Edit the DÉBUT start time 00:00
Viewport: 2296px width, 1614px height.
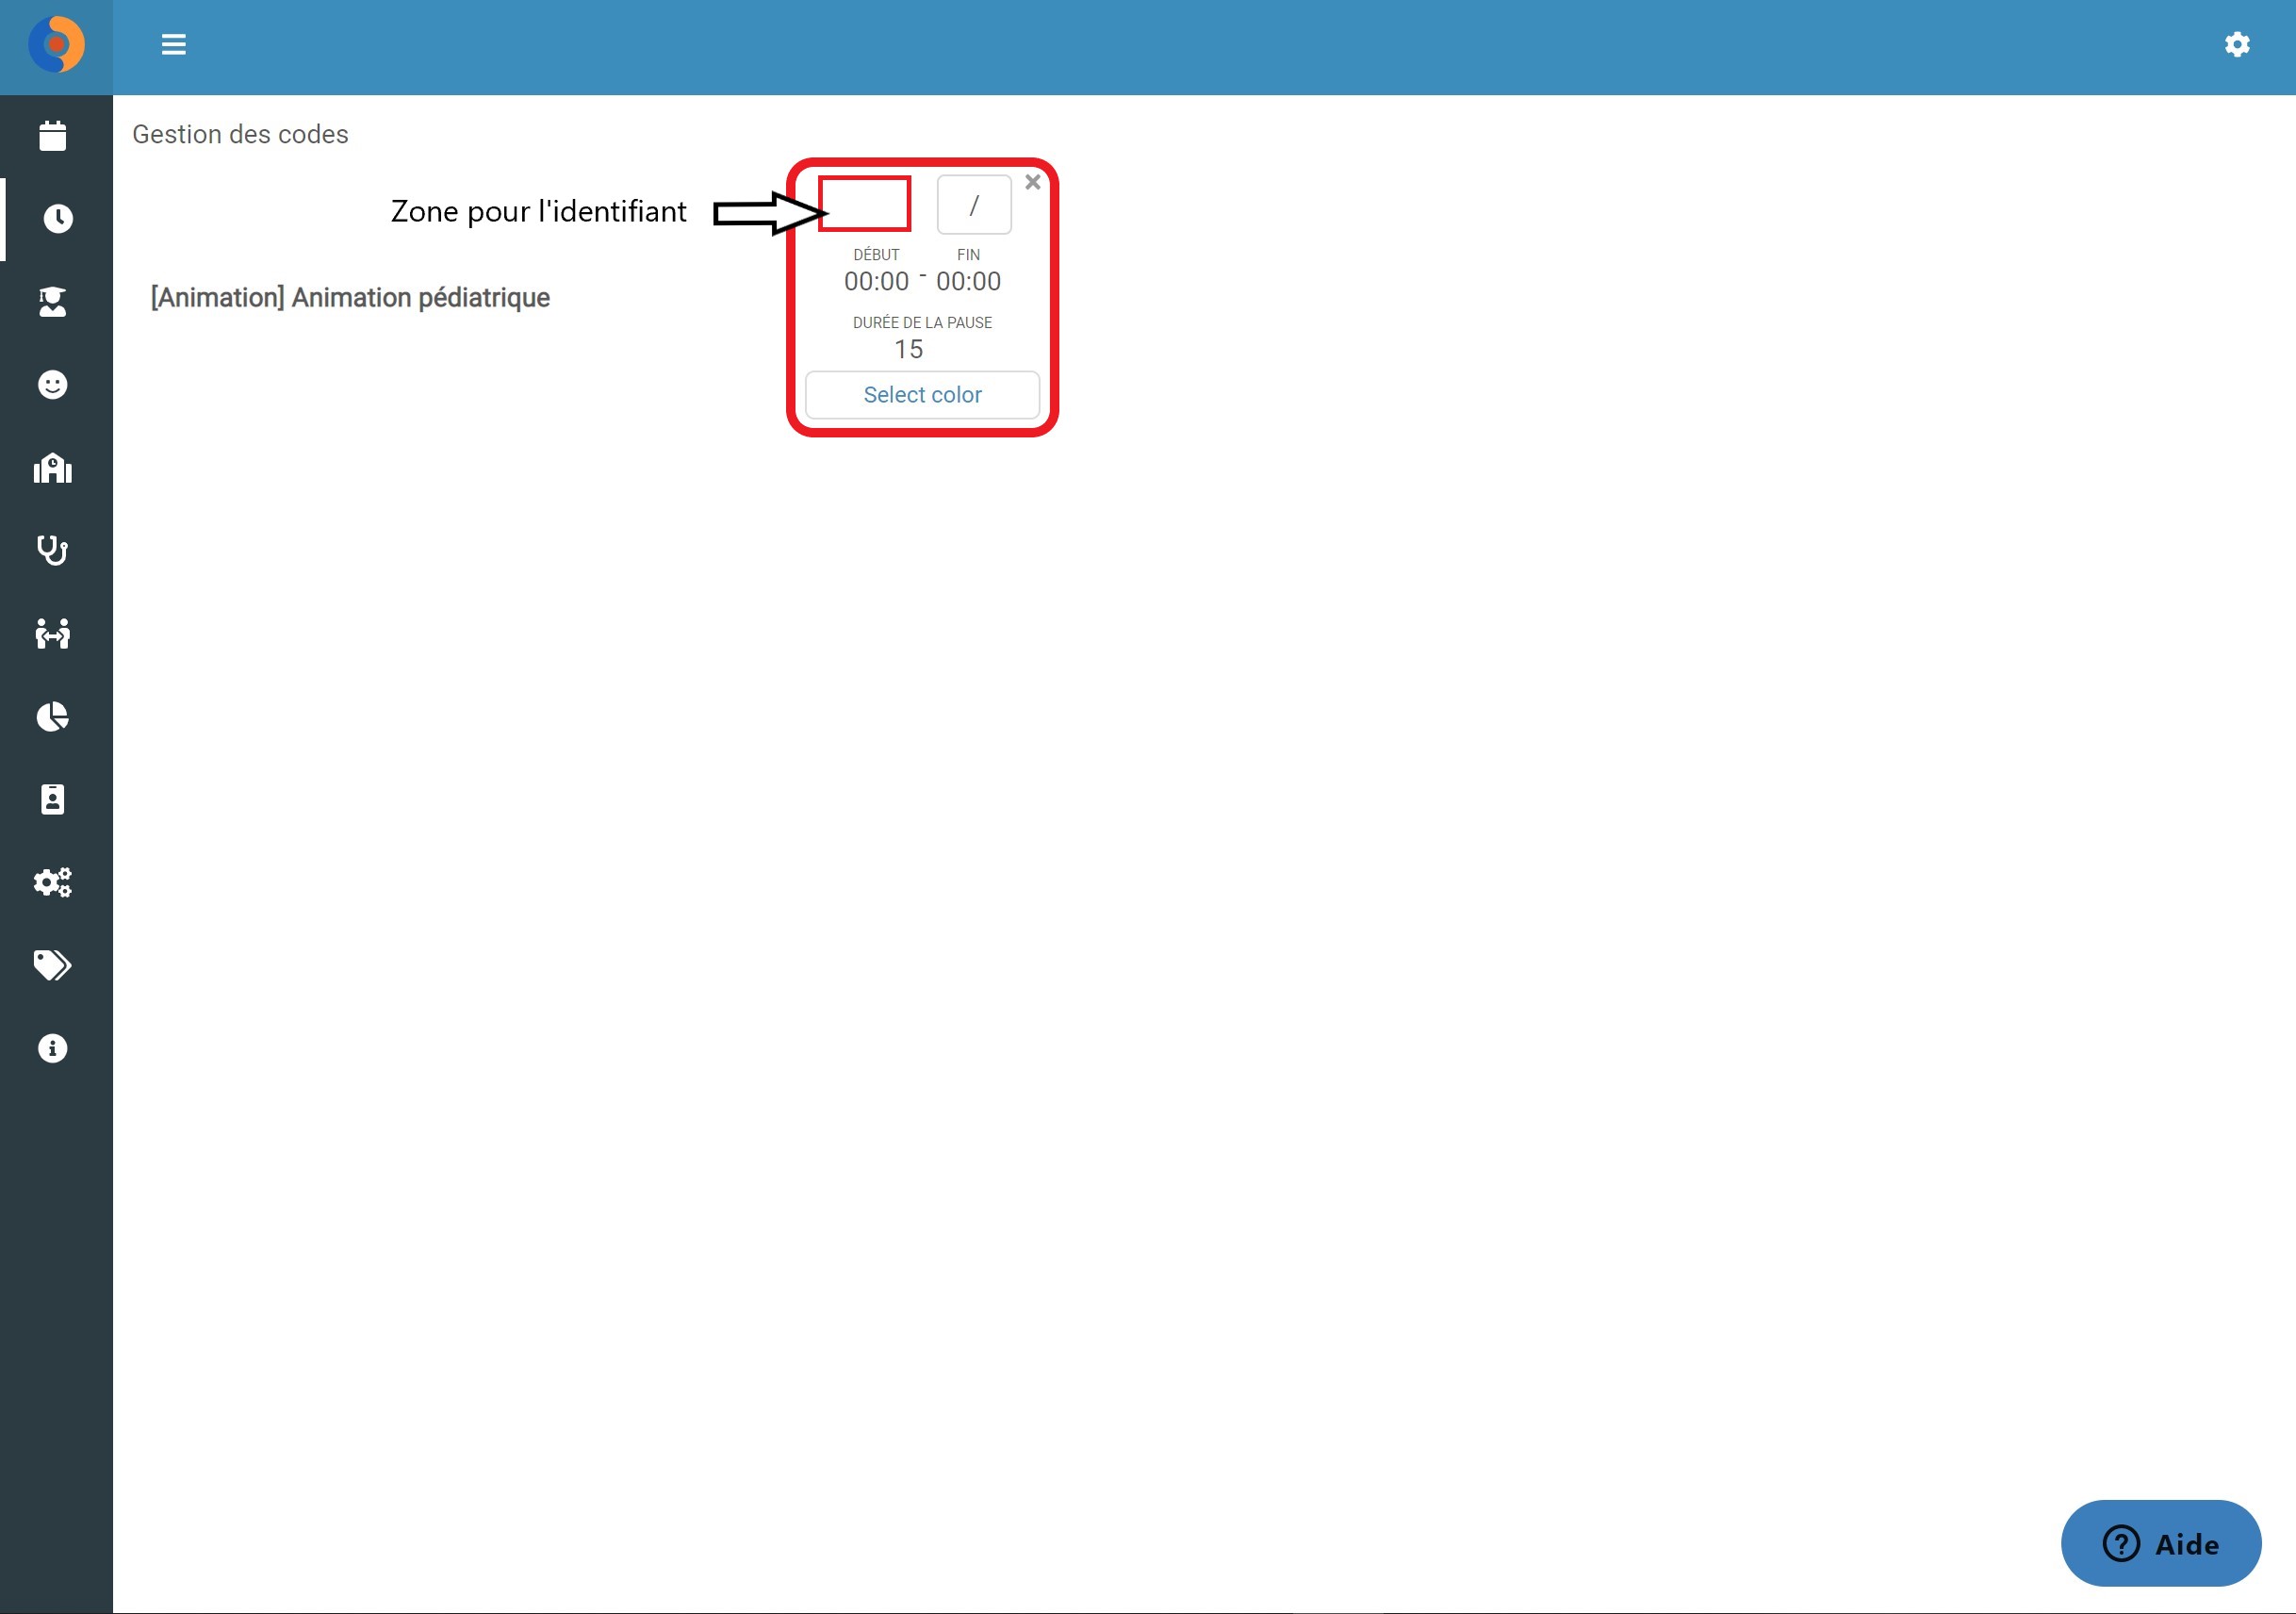(877, 282)
